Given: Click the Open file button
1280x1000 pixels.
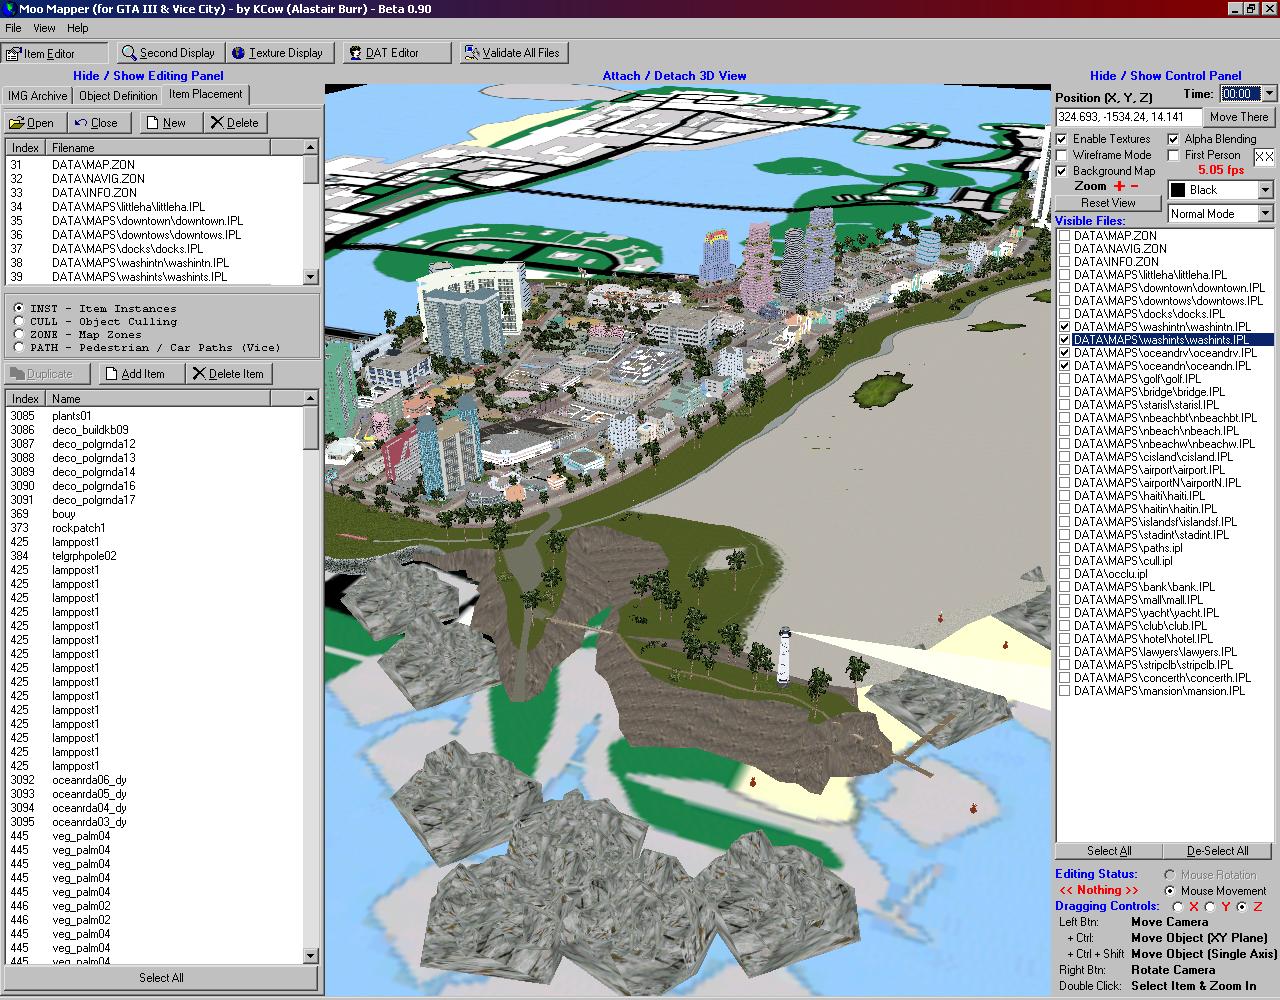Looking at the screenshot, I should click(35, 123).
